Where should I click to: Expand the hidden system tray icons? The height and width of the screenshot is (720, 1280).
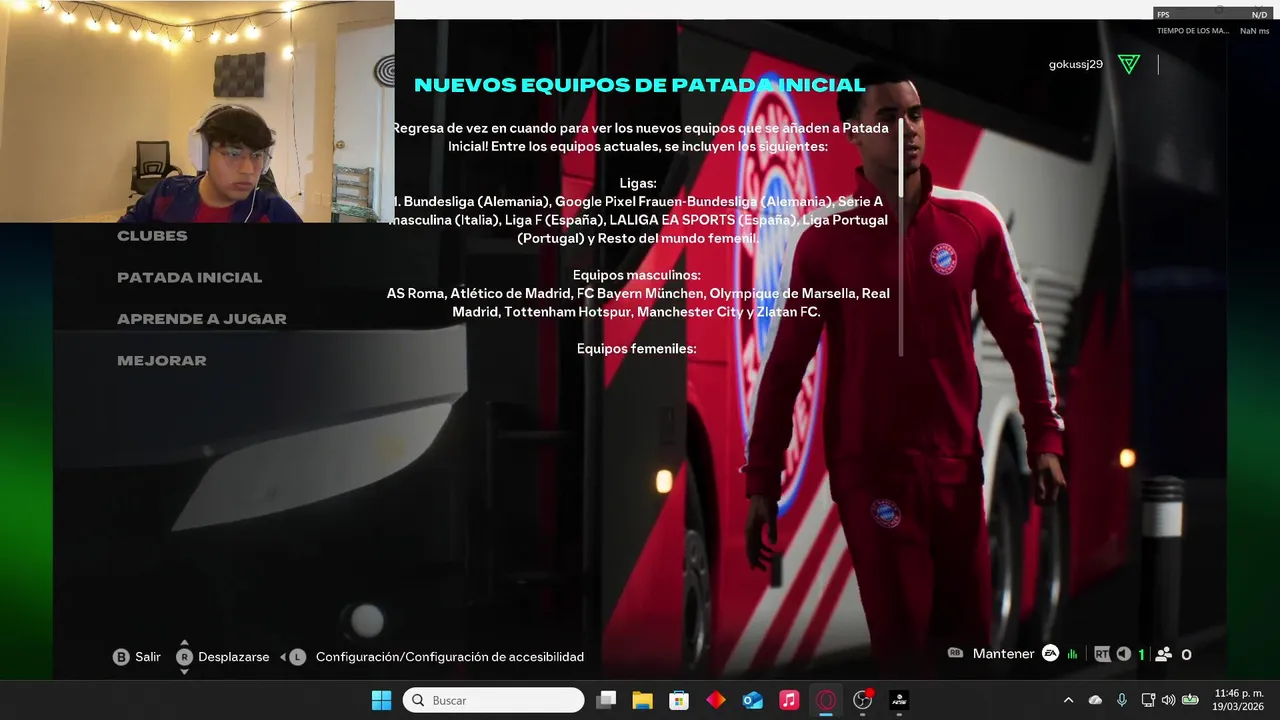pos(1068,700)
